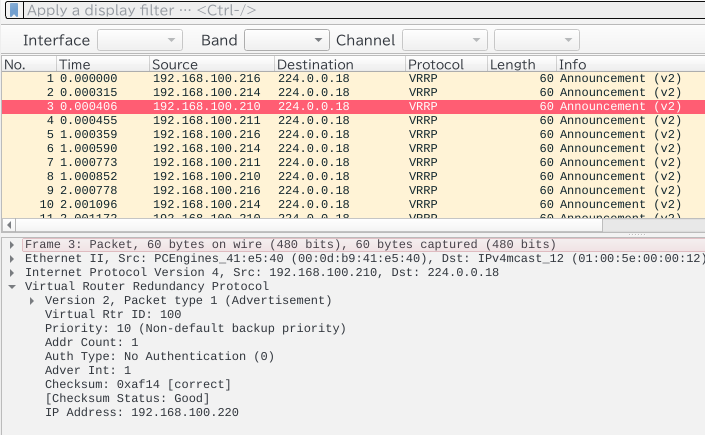Click the display filter bookmark icon
705x435 pixels.
click(x=14, y=10)
